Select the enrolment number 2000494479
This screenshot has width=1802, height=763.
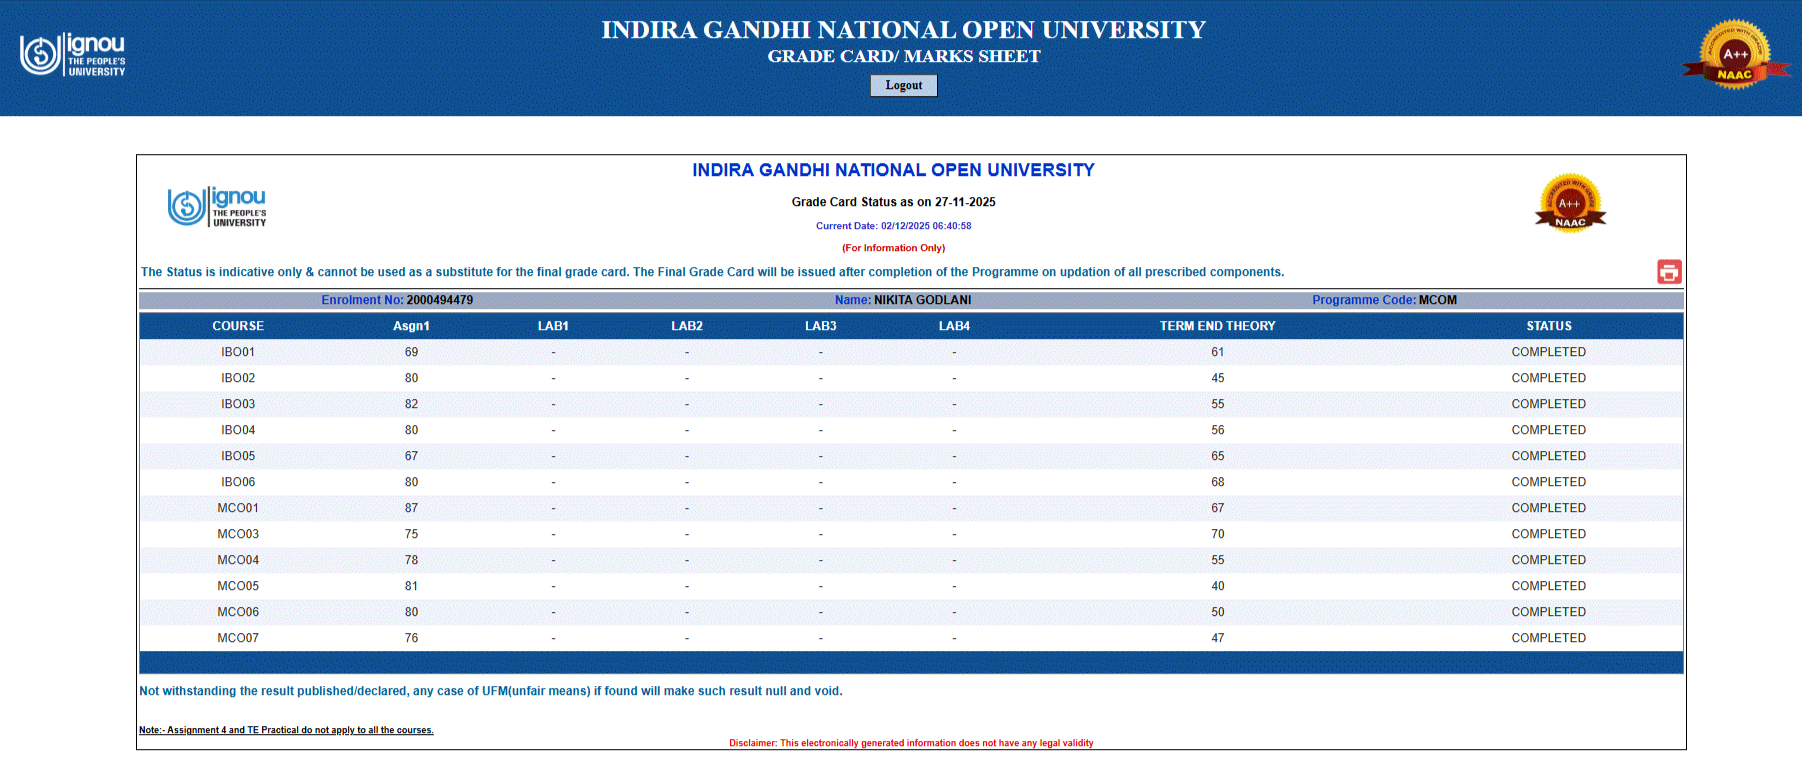click(x=439, y=300)
